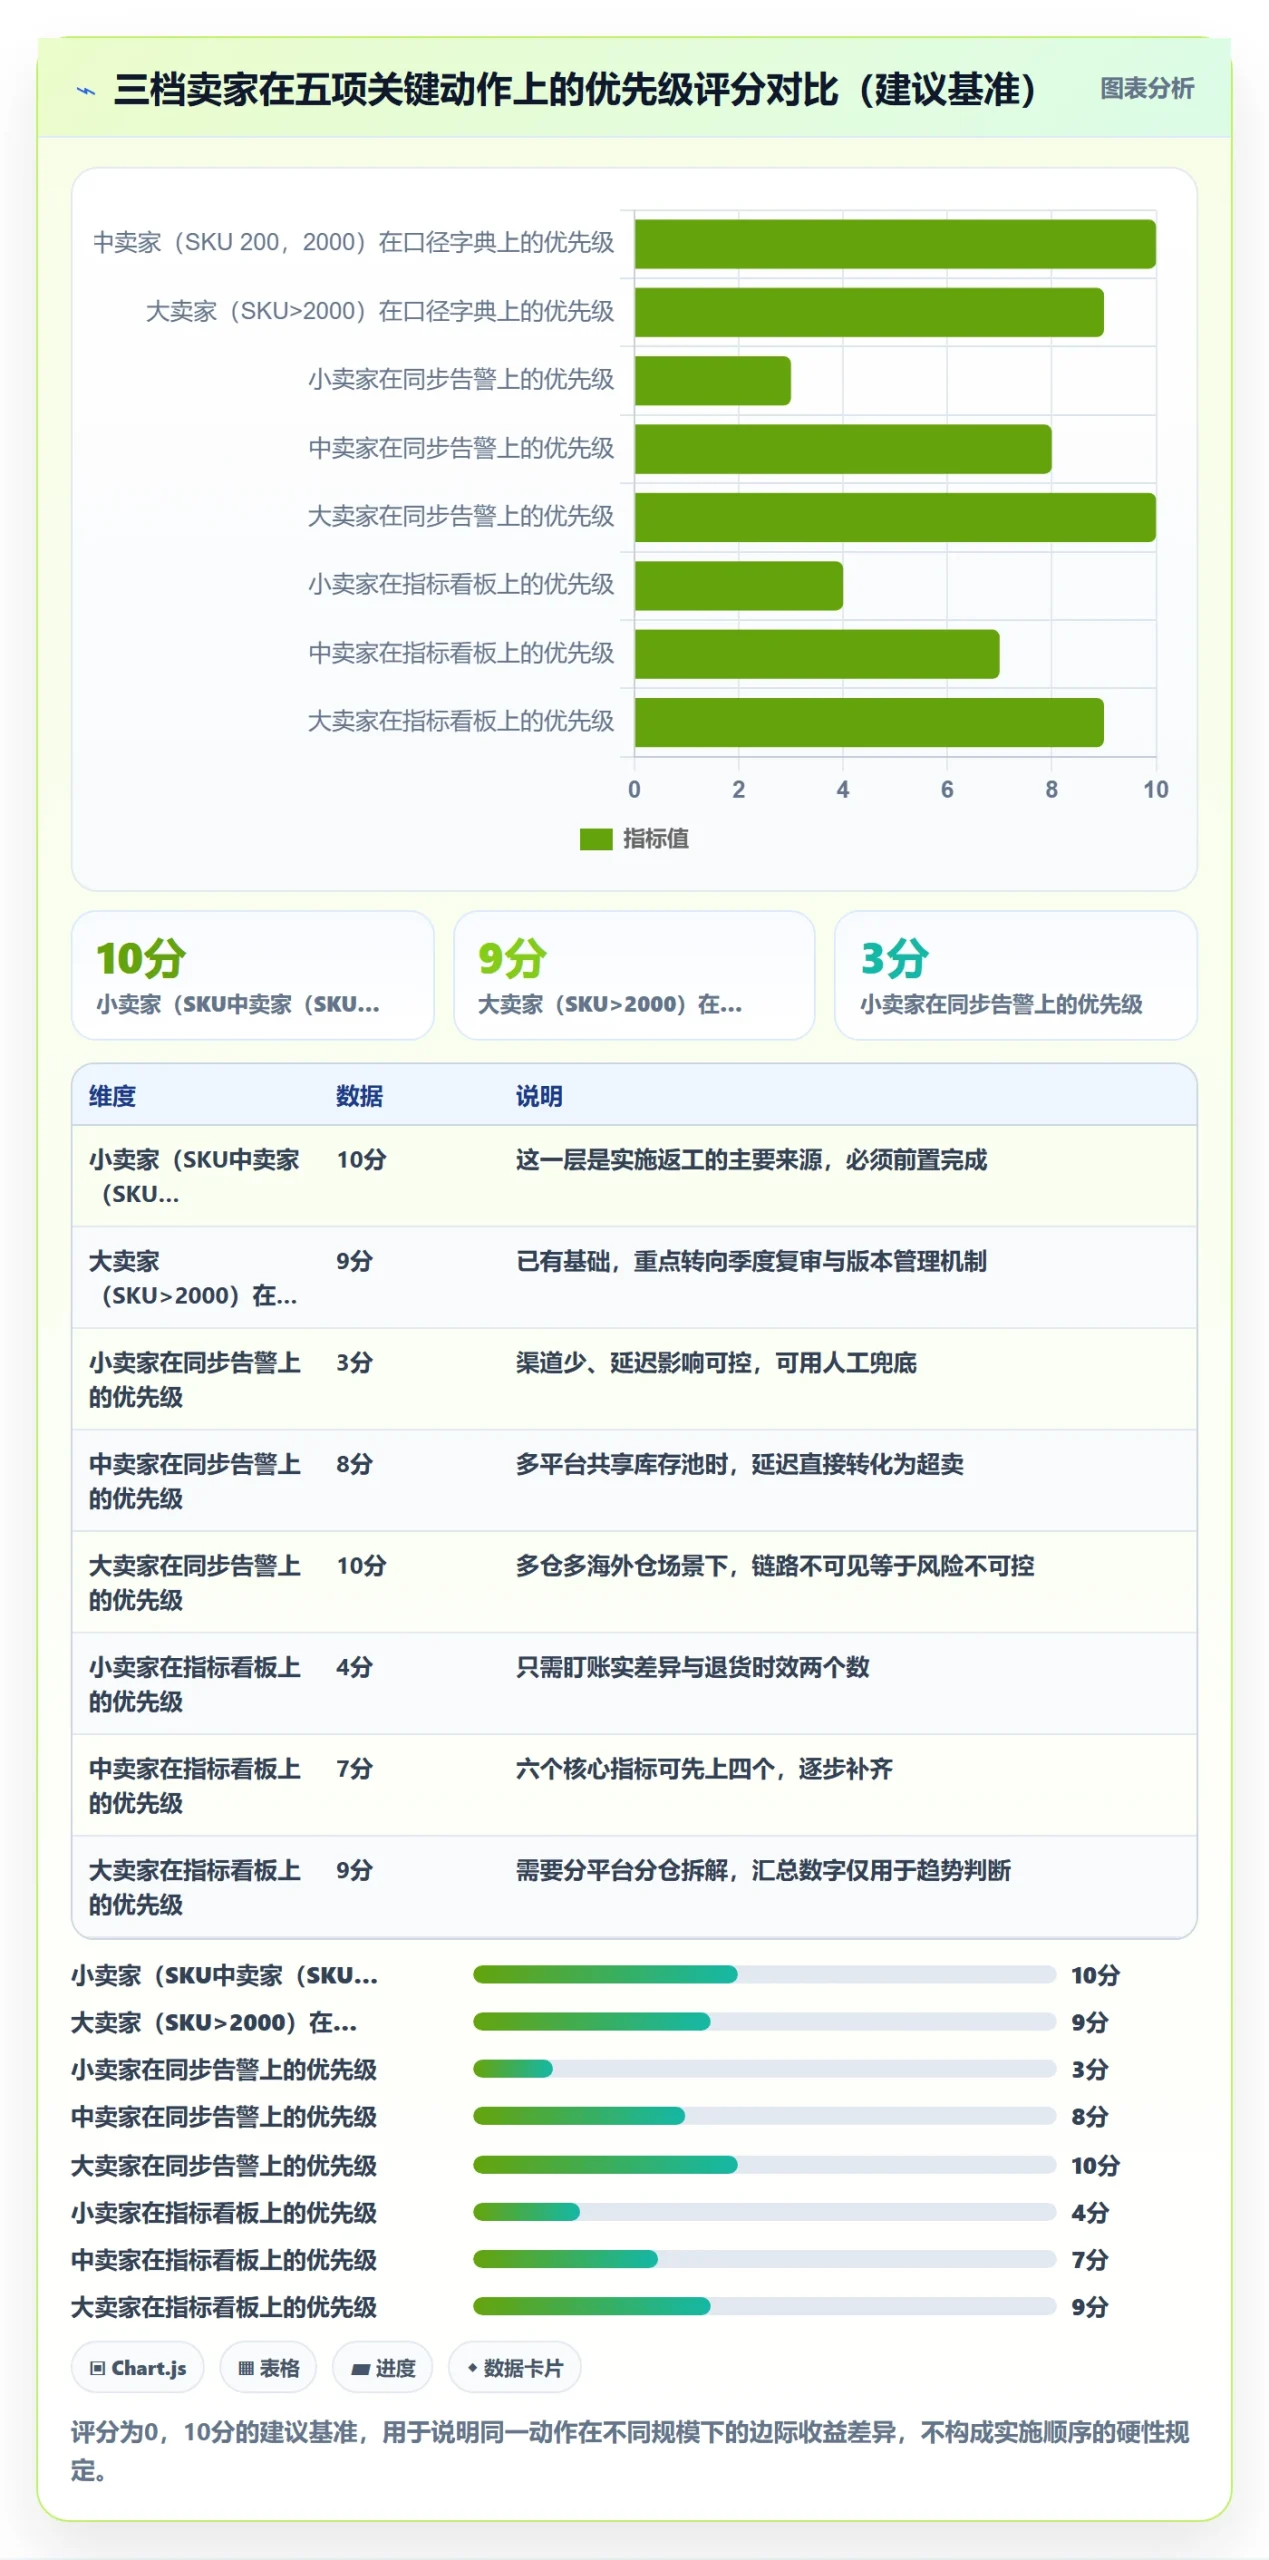
Task: Select table cell 渠道少、延迟影响可控，可用人工兜底
Action: (716, 1363)
